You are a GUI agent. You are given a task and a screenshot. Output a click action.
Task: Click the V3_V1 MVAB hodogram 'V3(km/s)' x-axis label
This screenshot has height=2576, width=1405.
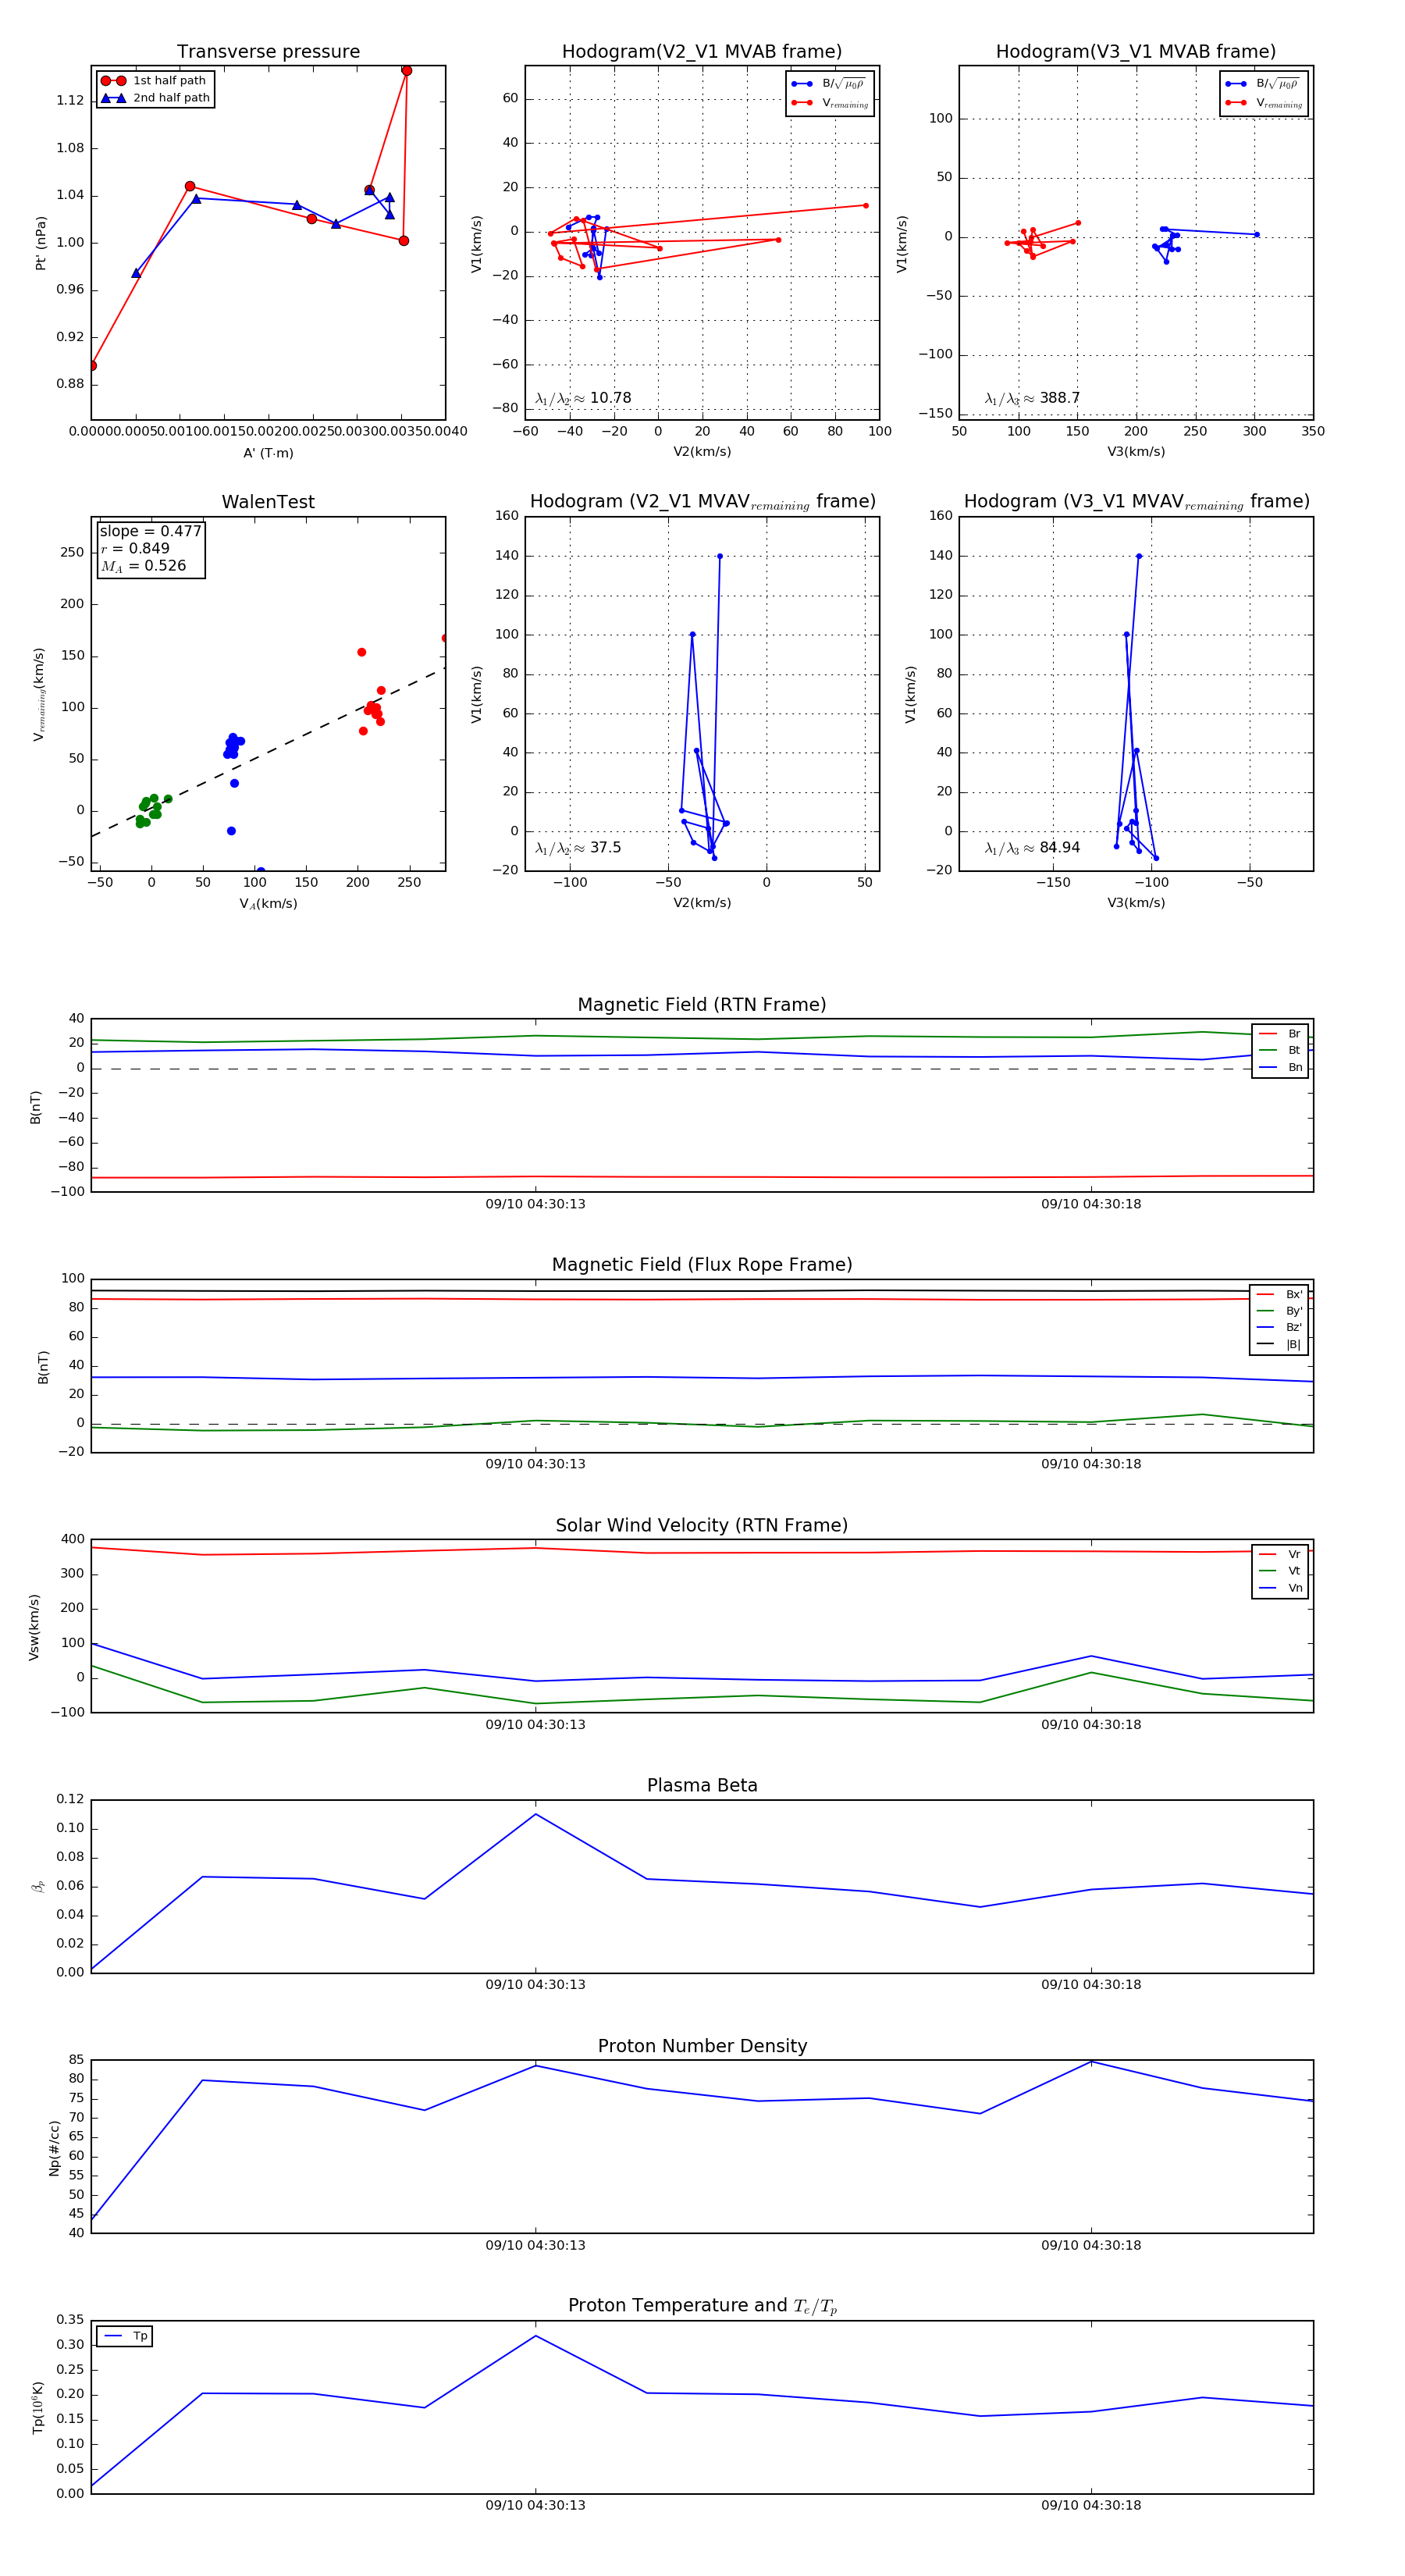(1136, 452)
